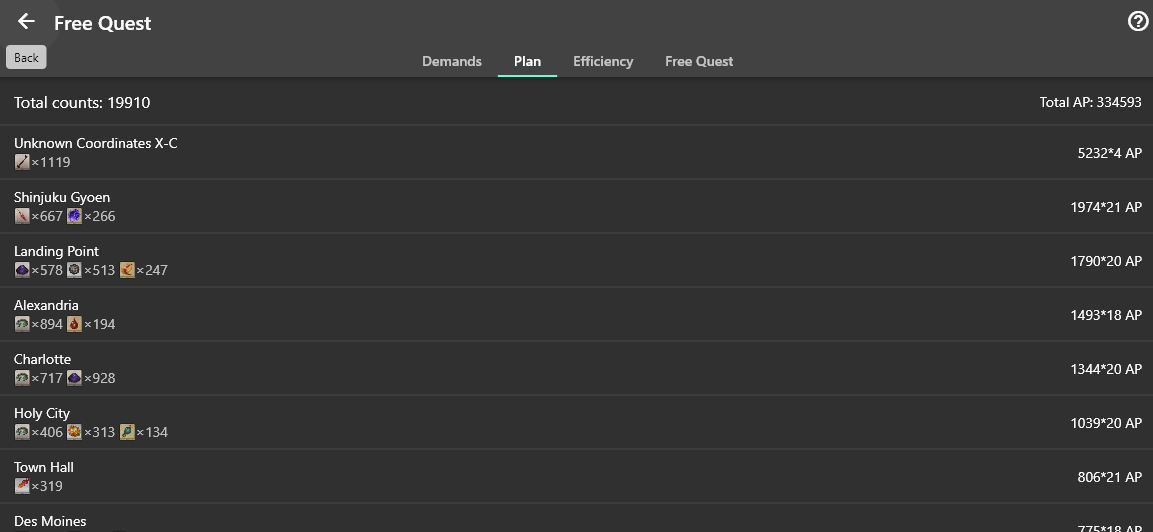Click the ×717 item icon in Charlotte
This screenshot has width=1153, height=532.
click(x=22, y=378)
